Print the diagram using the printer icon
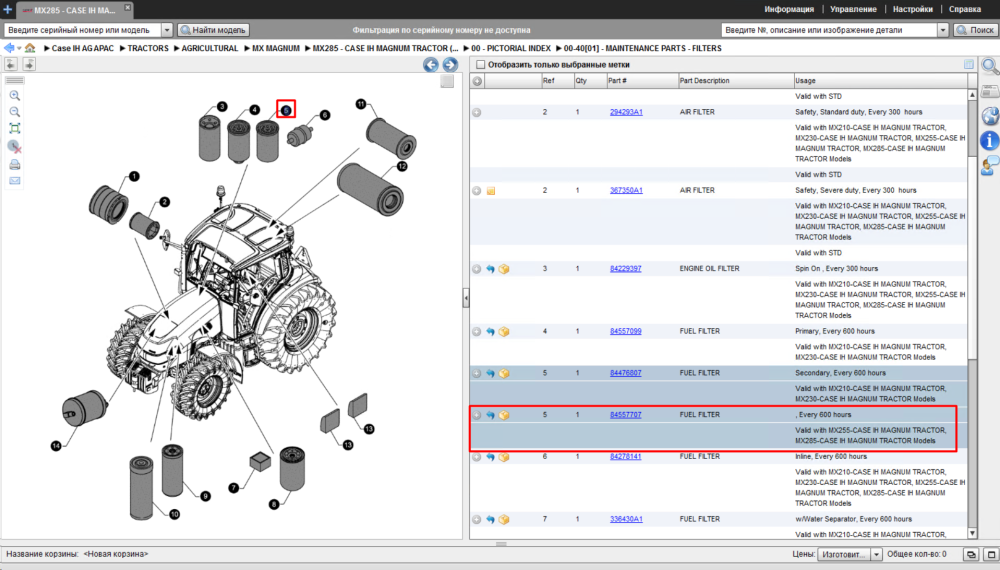Viewport: 1000px width, 570px height. 14,164
